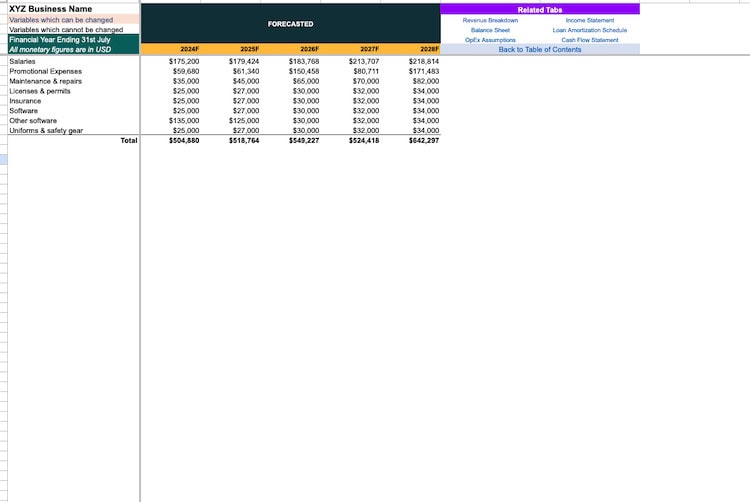
Task: Select Maintenance & repairs 2024F value $35,000
Action: click(x=186, y=81)
